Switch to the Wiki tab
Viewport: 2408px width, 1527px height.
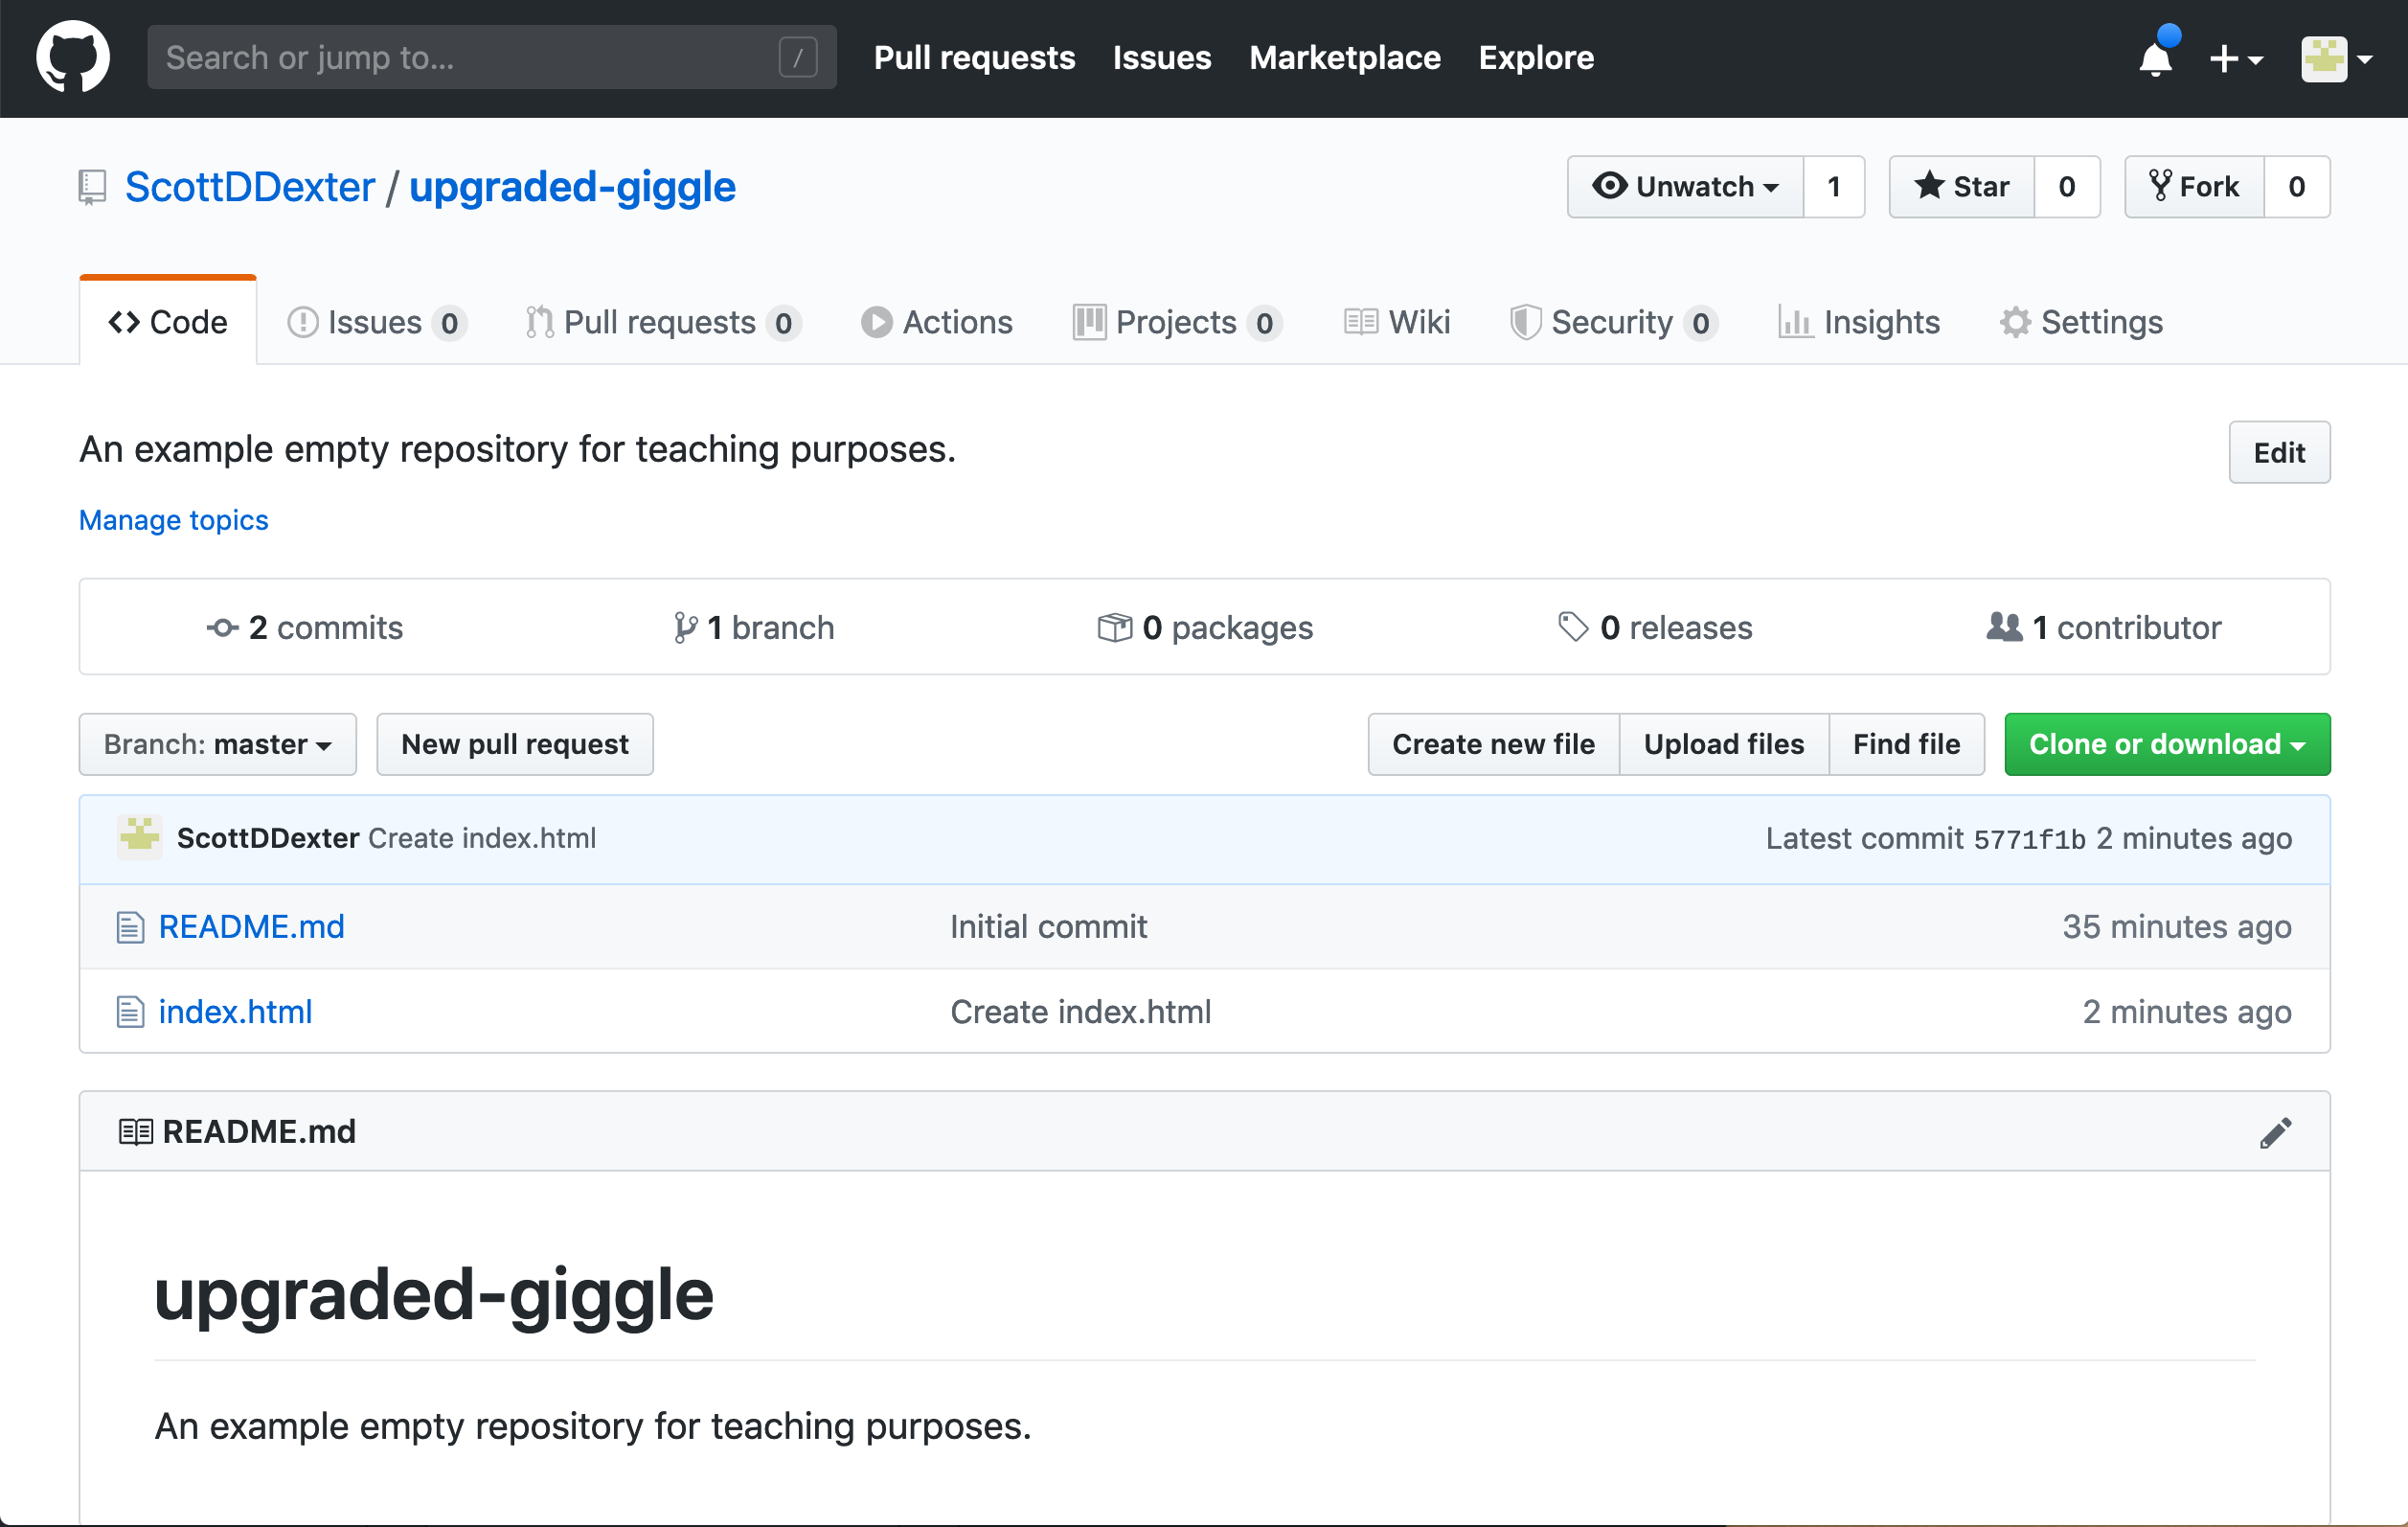(x=1396, y=322)
